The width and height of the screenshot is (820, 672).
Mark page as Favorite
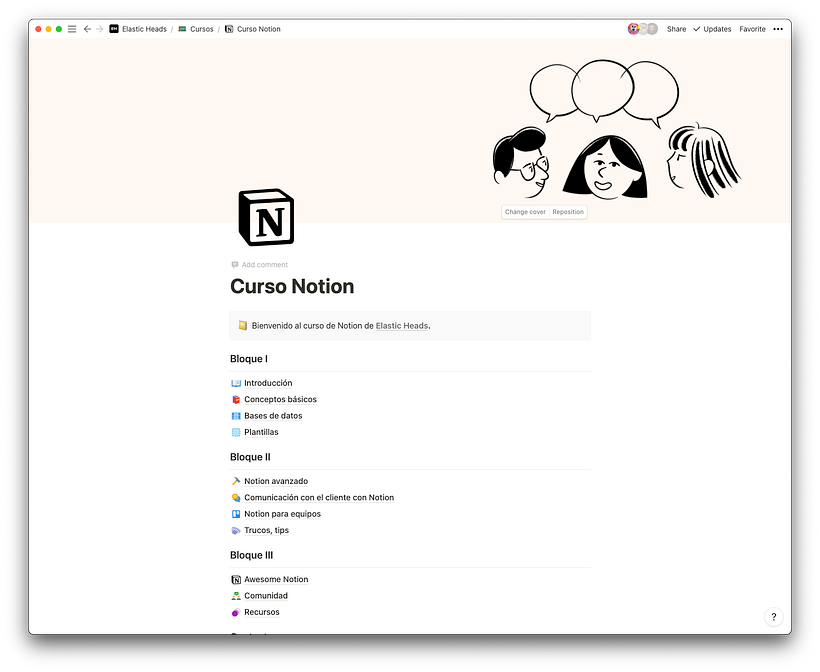pyautogui.click(x=752, y=29)
